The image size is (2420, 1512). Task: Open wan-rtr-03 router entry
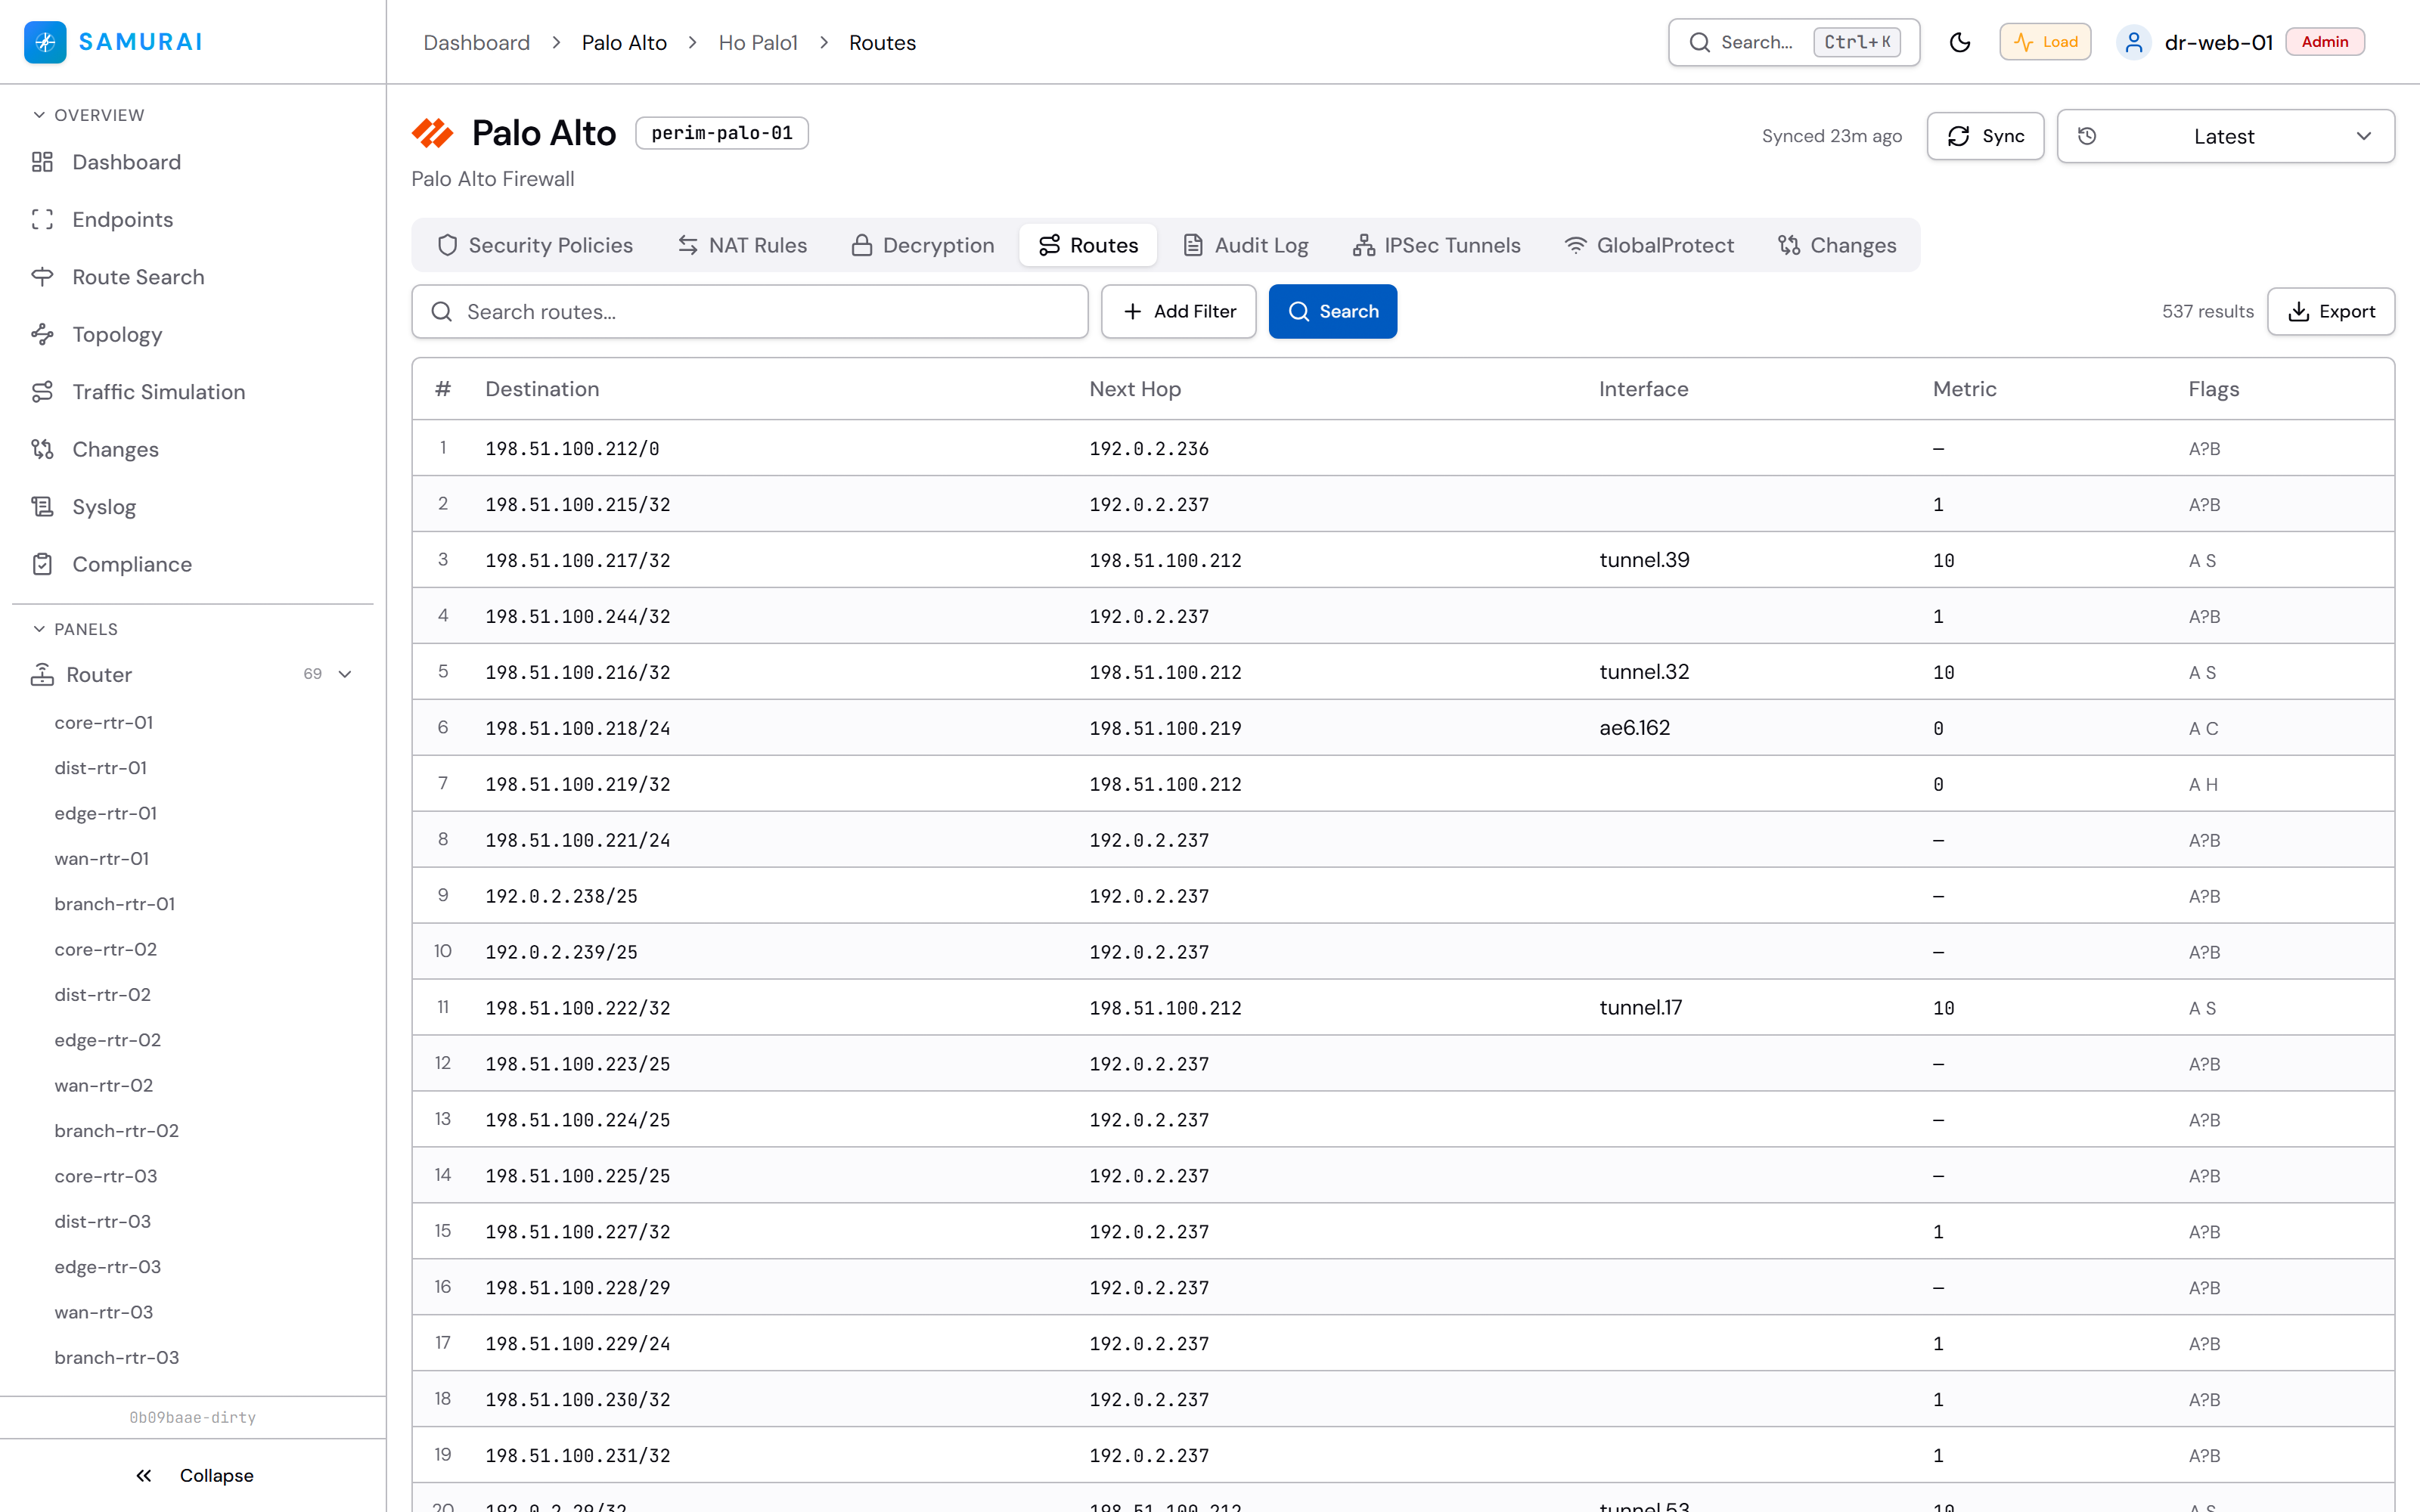pyautogui.click(x=104, y=1312)
